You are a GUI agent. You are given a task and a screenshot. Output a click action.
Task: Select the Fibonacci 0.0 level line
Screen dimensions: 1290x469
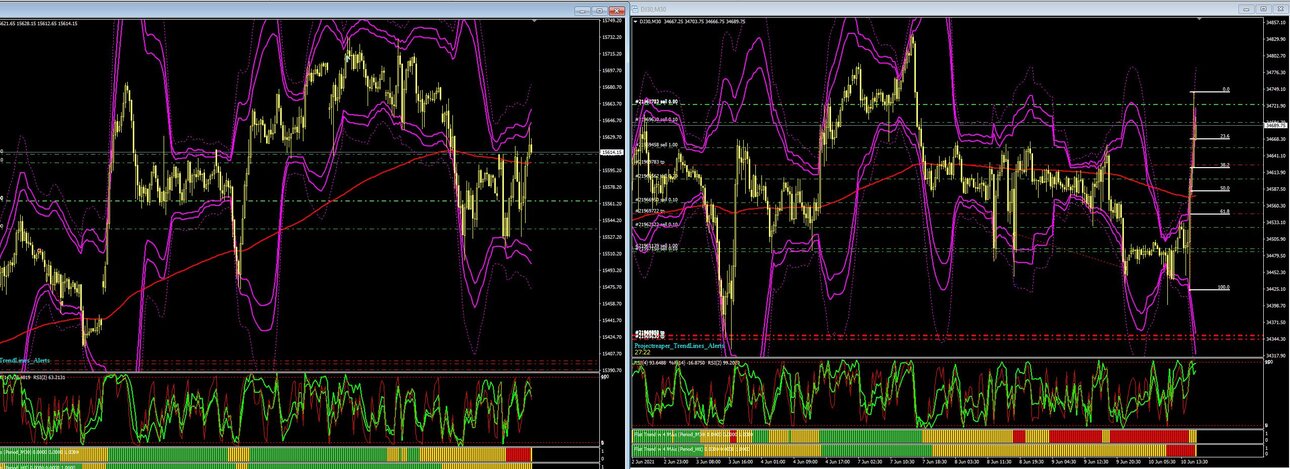click(1210, 91)
